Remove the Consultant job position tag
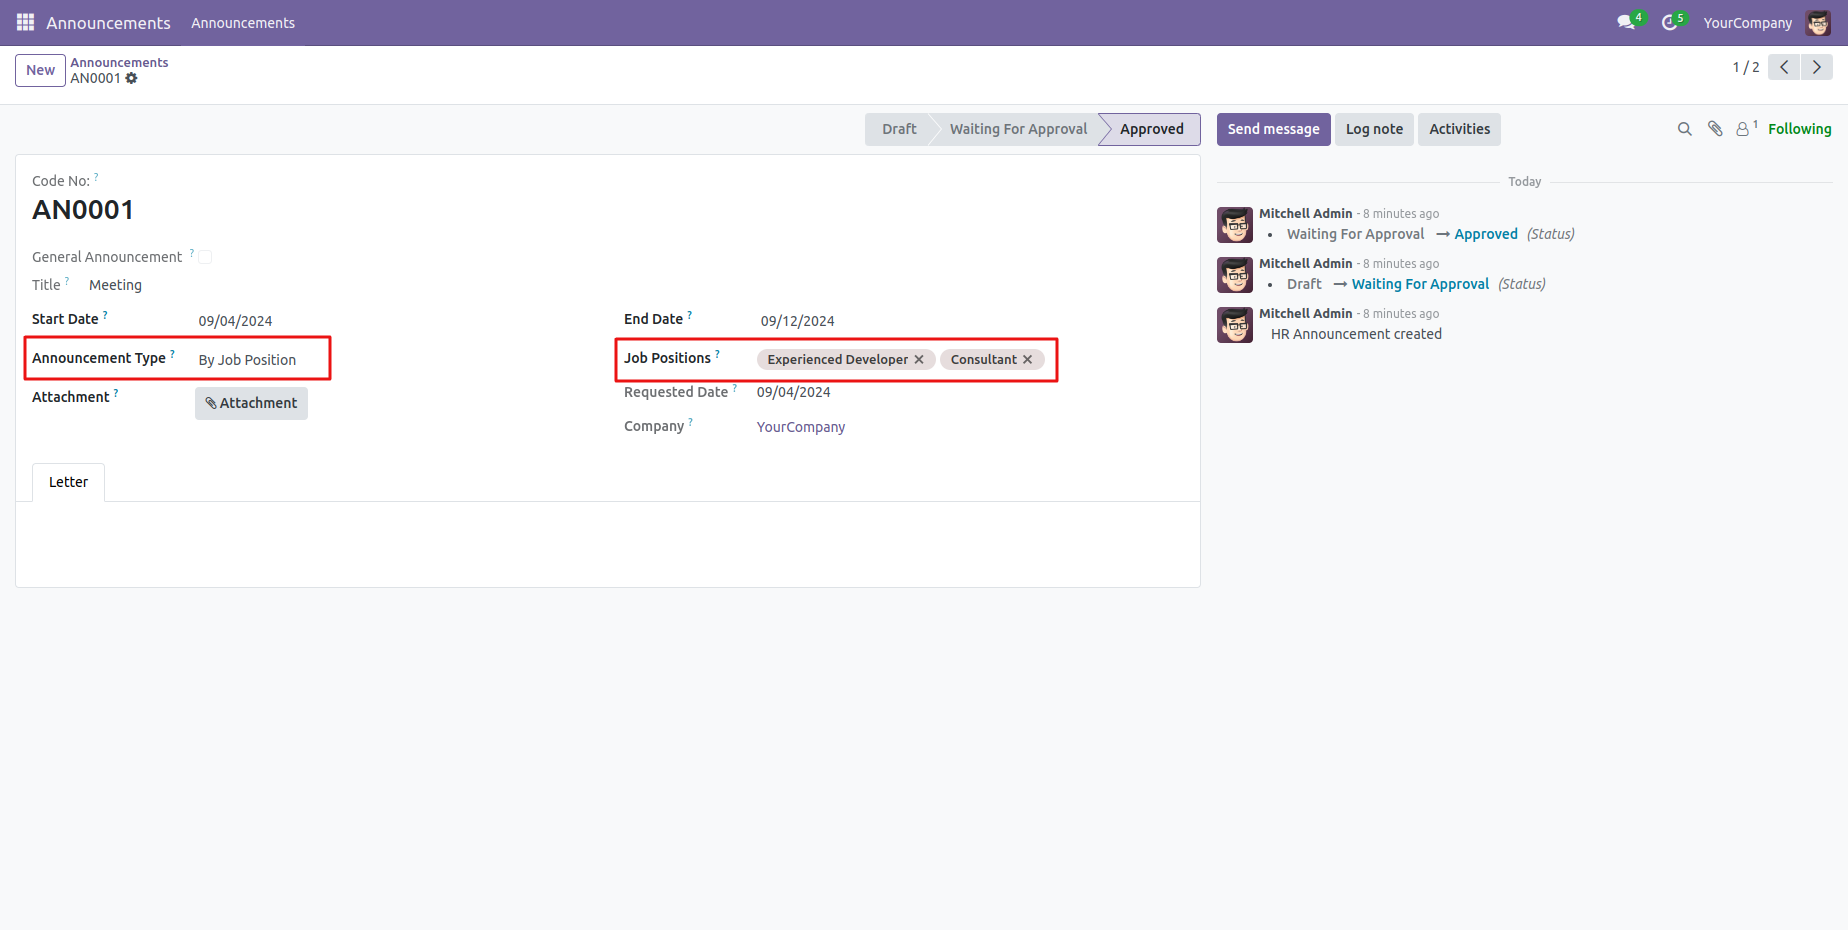Viewport: 1848px width, 930px height. 1027,360
